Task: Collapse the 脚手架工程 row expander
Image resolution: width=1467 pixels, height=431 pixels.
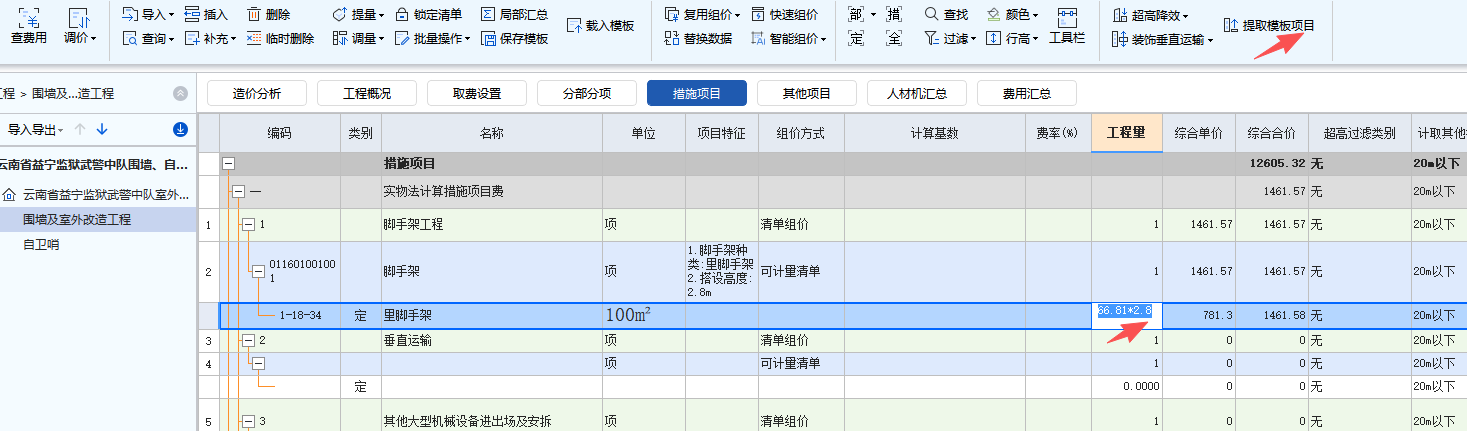Action: click(248, 225)
